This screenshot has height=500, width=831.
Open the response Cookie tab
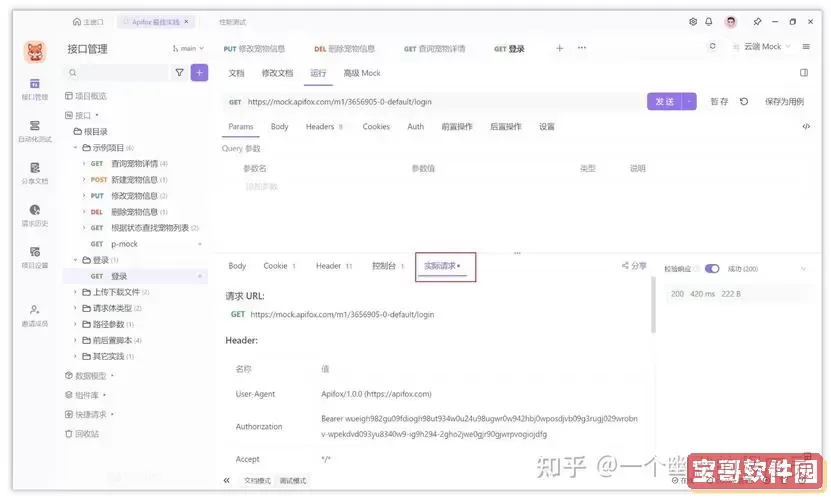pyautogui.click(x=279, y=266)
